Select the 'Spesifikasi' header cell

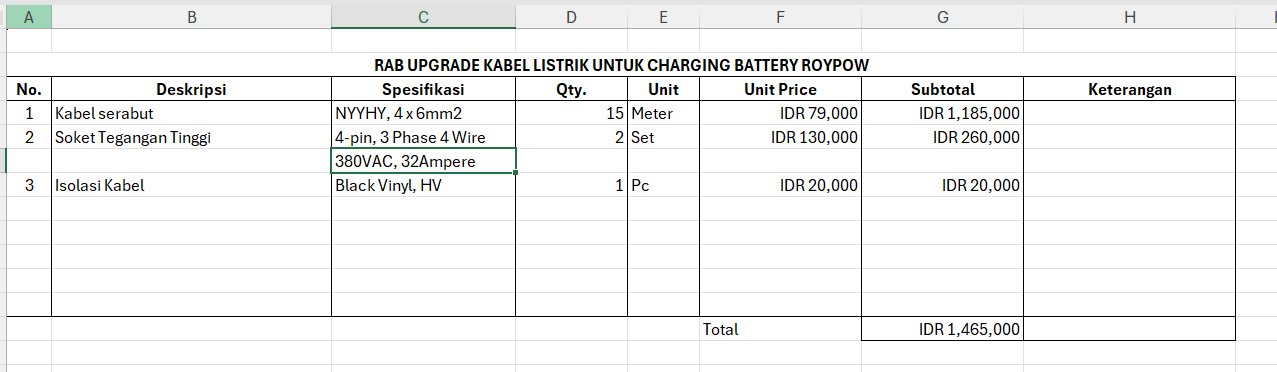point(423,89)
